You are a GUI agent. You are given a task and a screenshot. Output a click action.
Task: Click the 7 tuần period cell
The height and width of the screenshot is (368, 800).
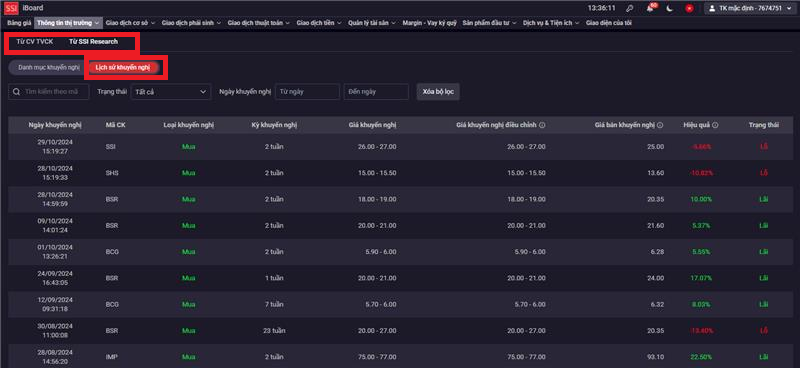pos(274,304)
